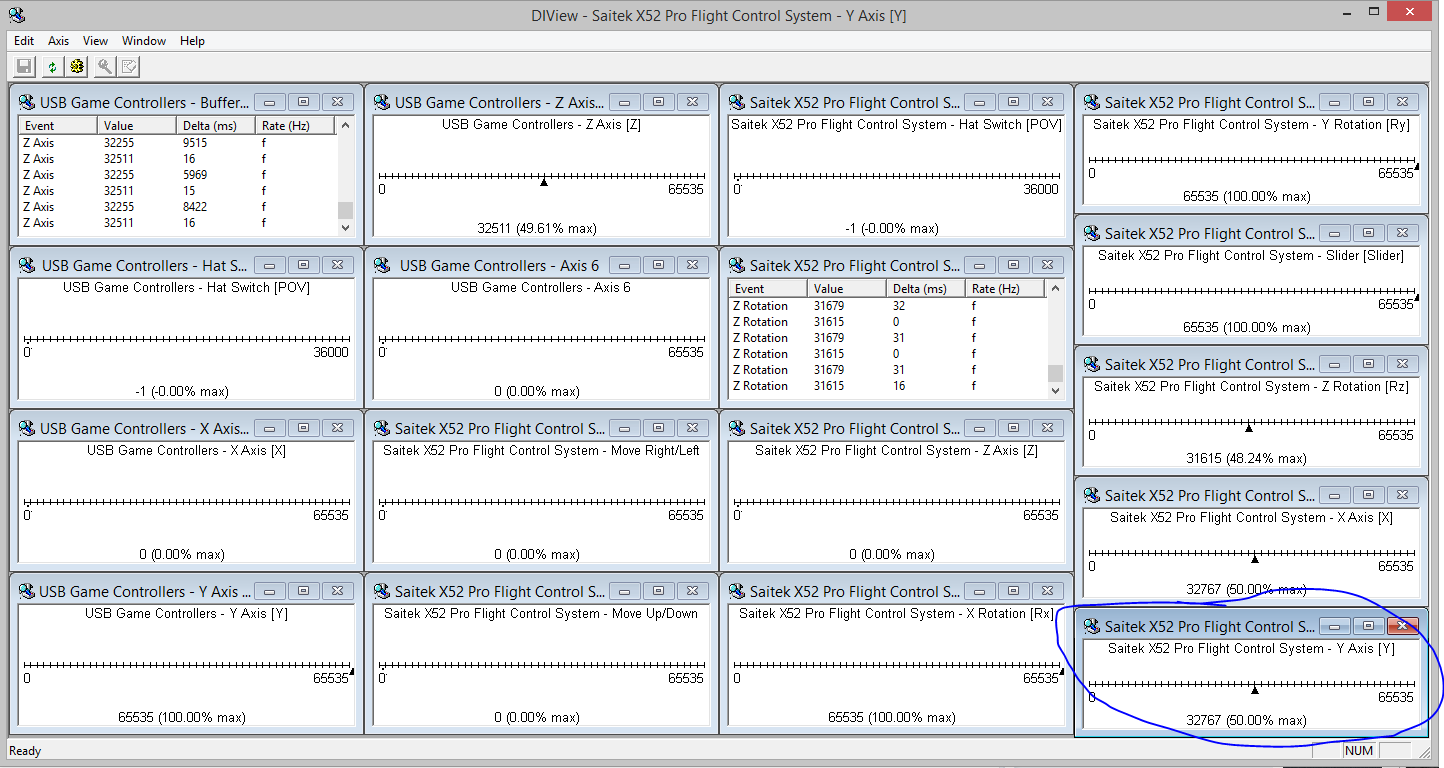Click Value column header in USB Buffer window
The width and height of the screenshot is (1444, 768).
[x=138, y=126]
